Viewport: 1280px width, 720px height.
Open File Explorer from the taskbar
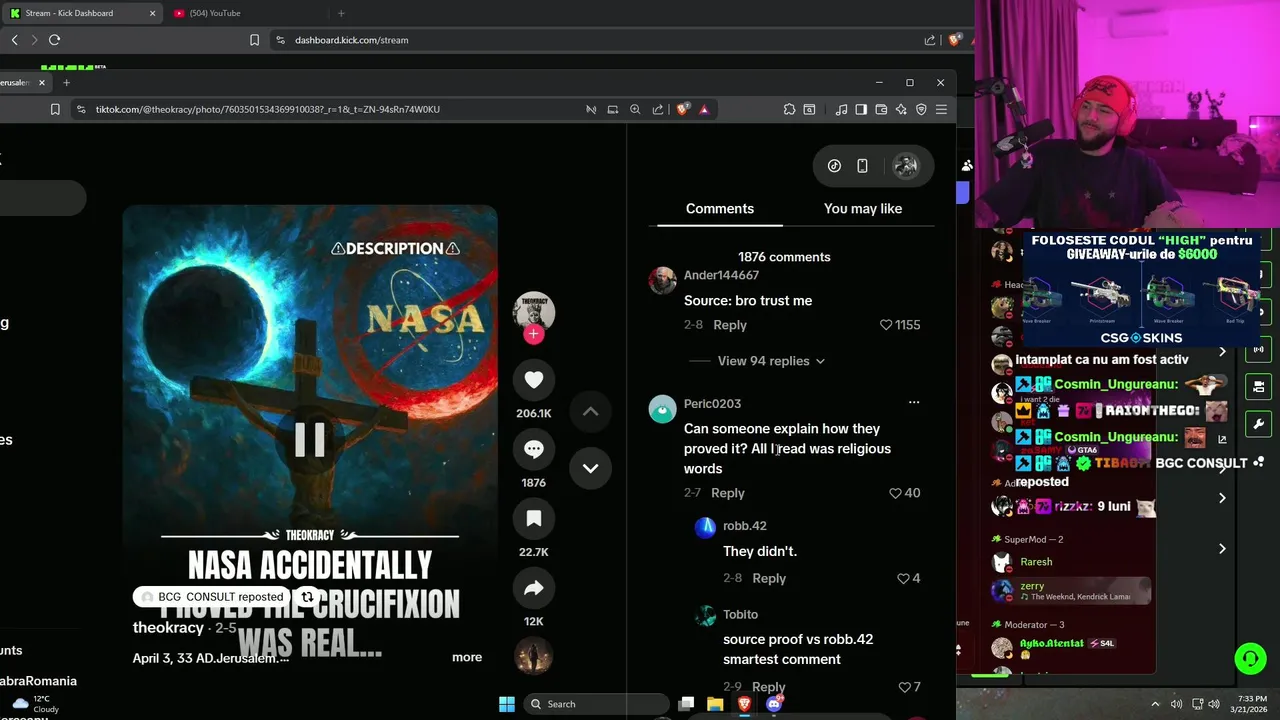tap(715, 704)
